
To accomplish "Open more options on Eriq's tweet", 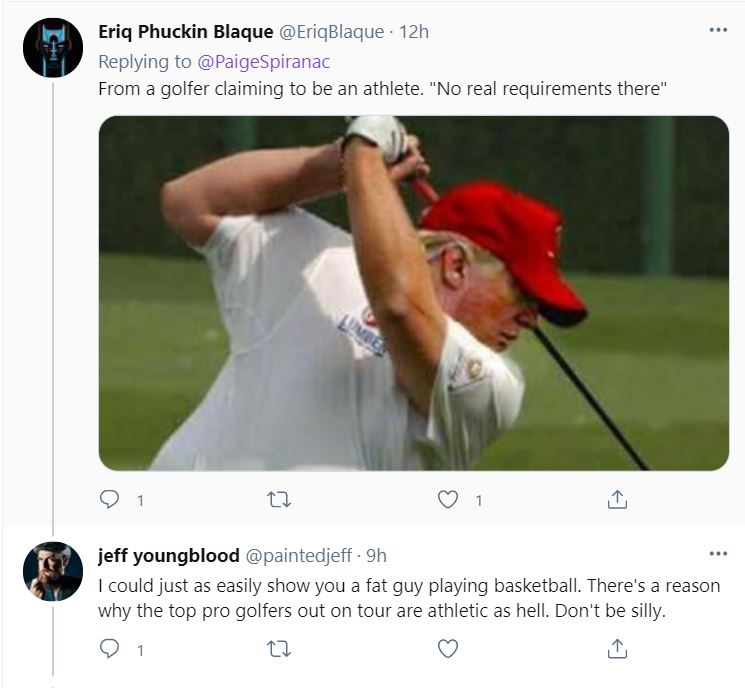I will [x=718, y=30].
